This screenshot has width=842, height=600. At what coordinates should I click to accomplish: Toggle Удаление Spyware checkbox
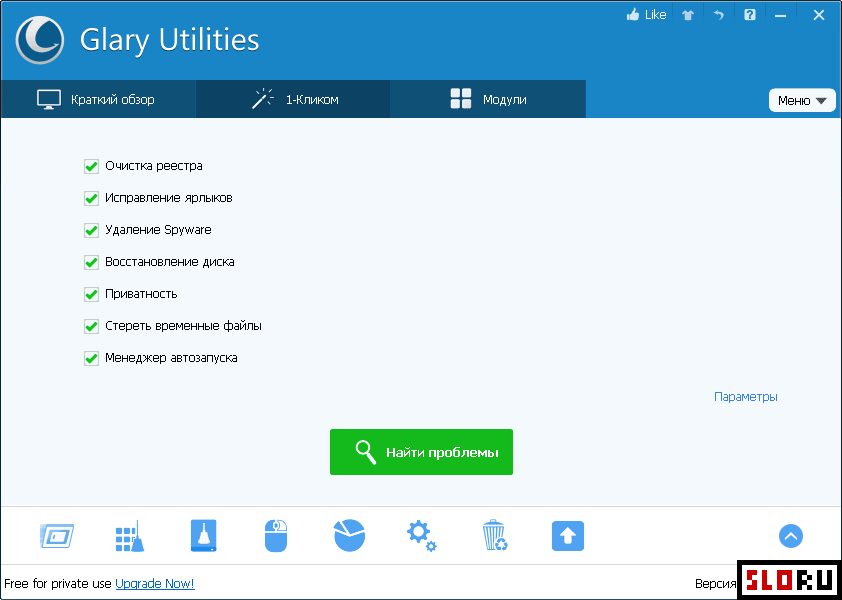[91, 230]
